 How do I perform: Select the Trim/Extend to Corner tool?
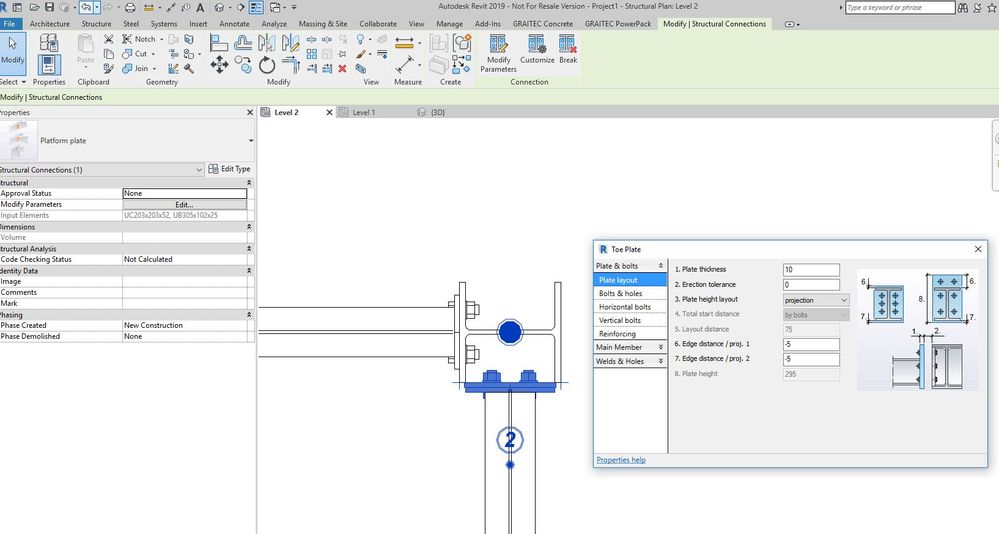click(291, 64)
